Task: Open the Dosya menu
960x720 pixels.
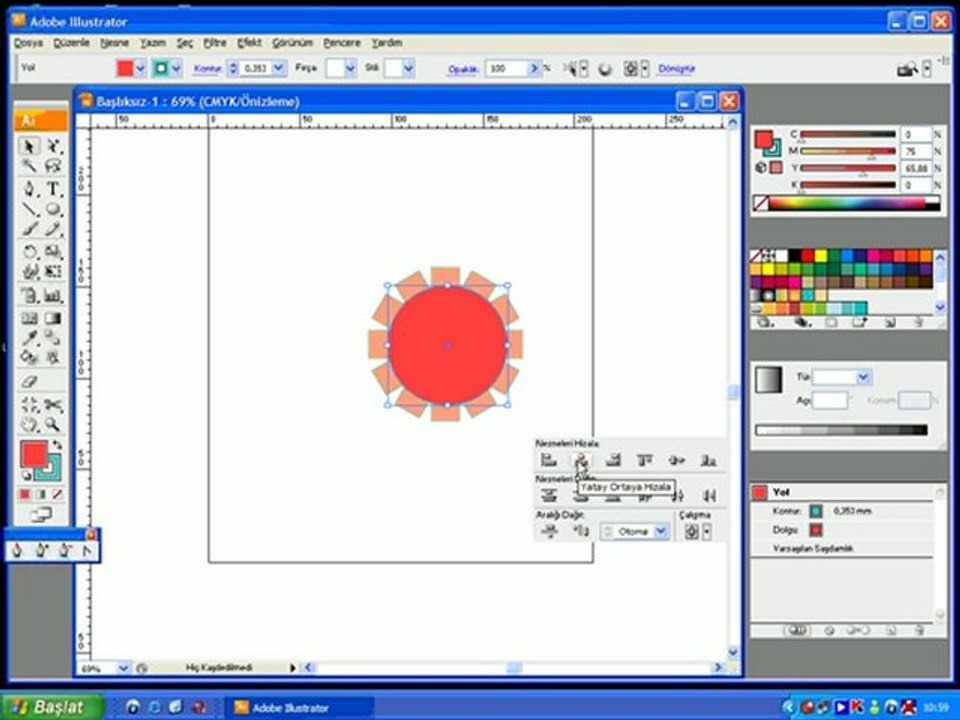Action: pos(28,43)
